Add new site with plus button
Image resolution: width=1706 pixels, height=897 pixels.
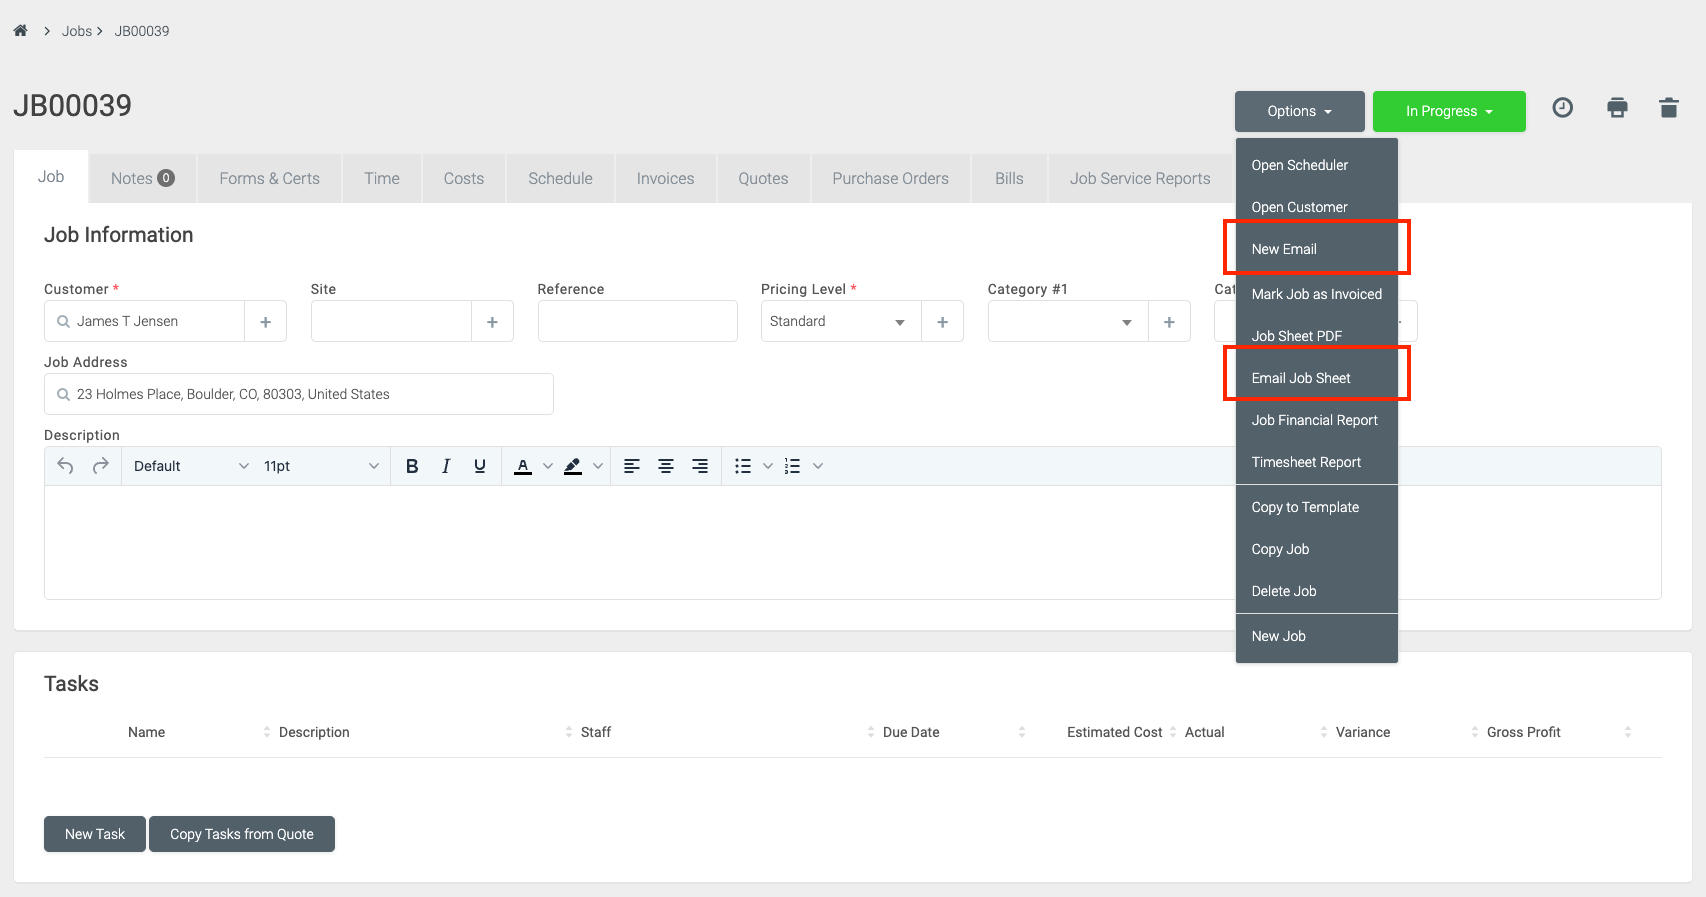(x=492, y=322)
